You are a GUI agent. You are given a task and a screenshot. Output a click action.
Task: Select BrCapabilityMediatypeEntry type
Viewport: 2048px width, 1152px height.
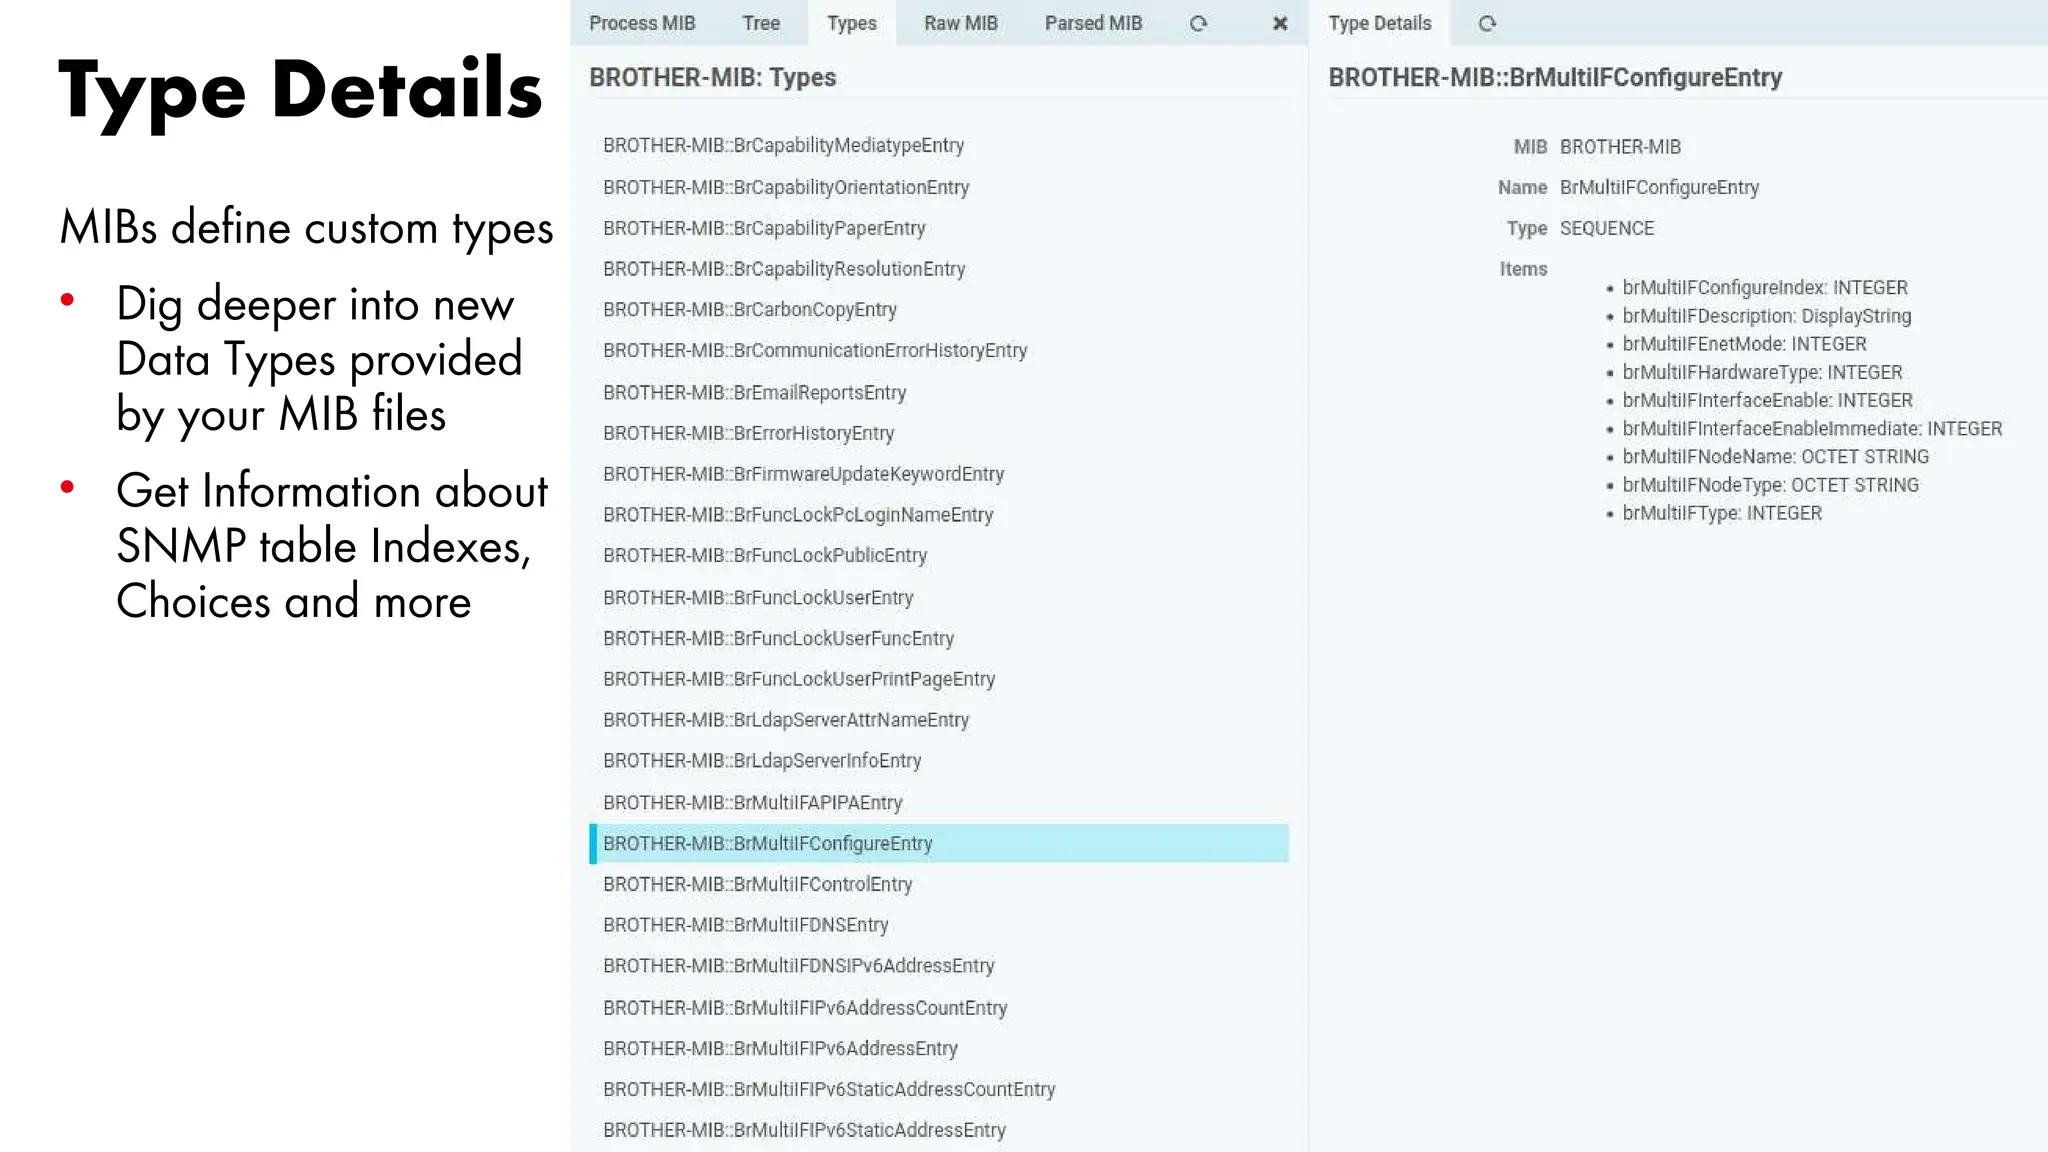point(939,146)
